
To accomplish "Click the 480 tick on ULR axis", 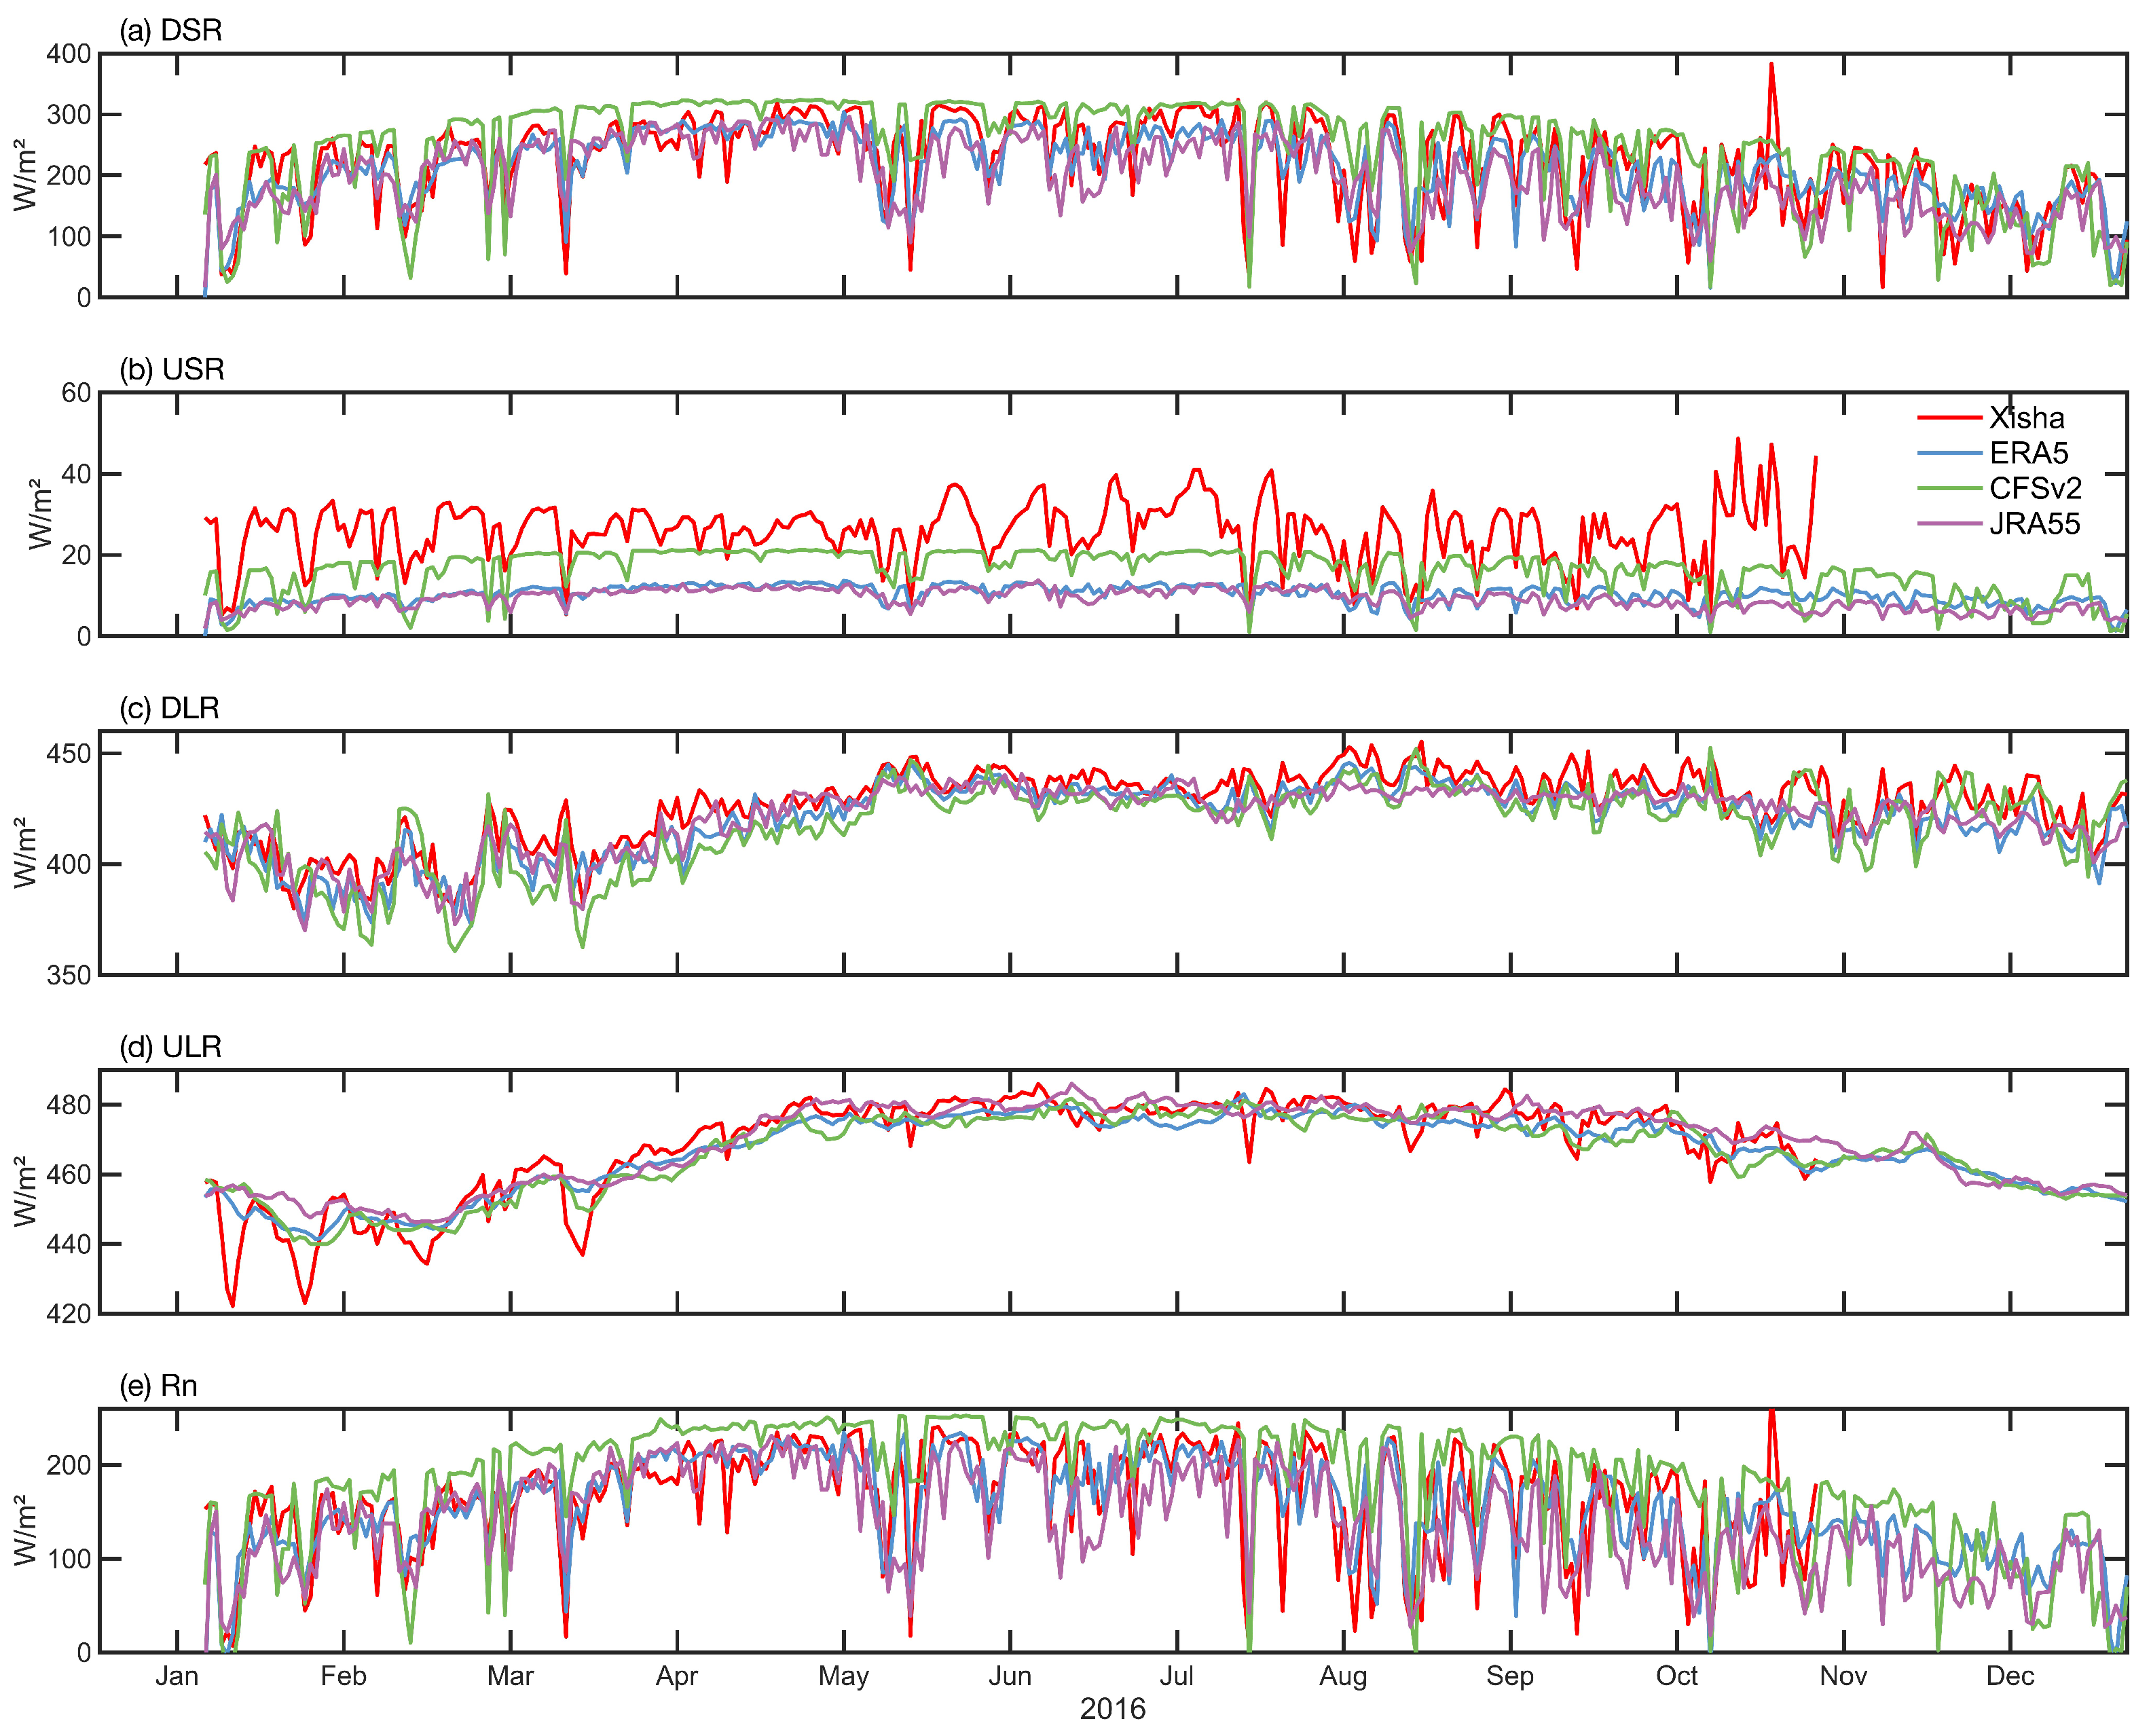I will [x=69, y=1105].
